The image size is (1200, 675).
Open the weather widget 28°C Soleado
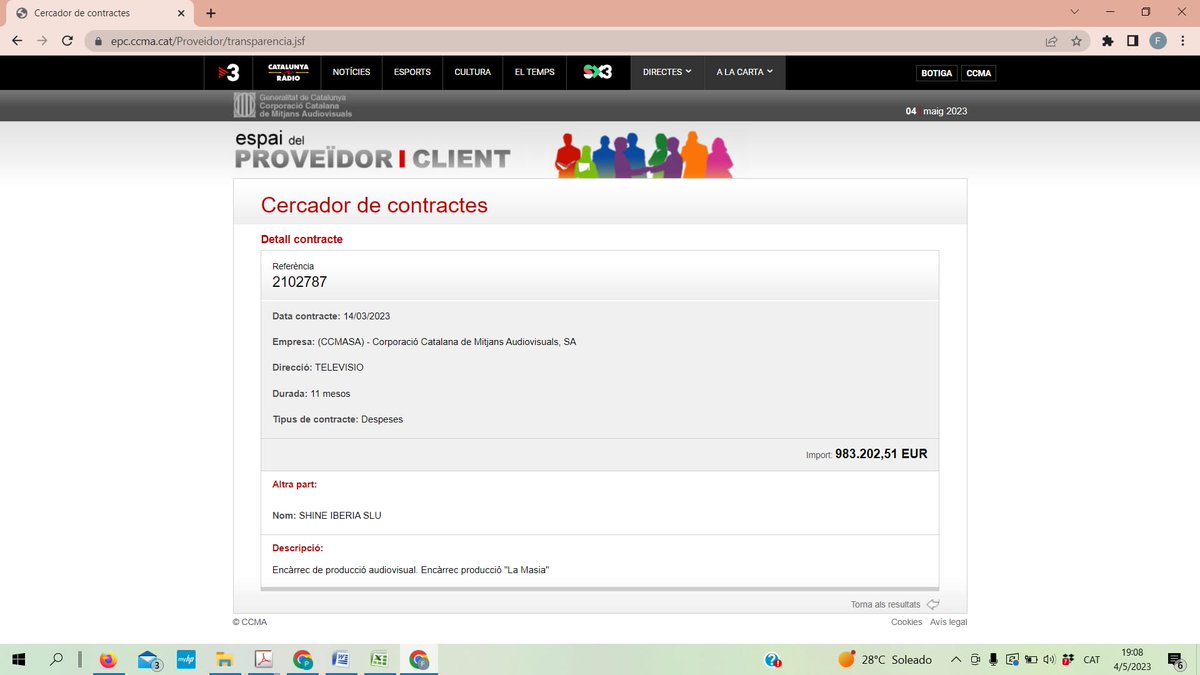click(x=885, y=660)
